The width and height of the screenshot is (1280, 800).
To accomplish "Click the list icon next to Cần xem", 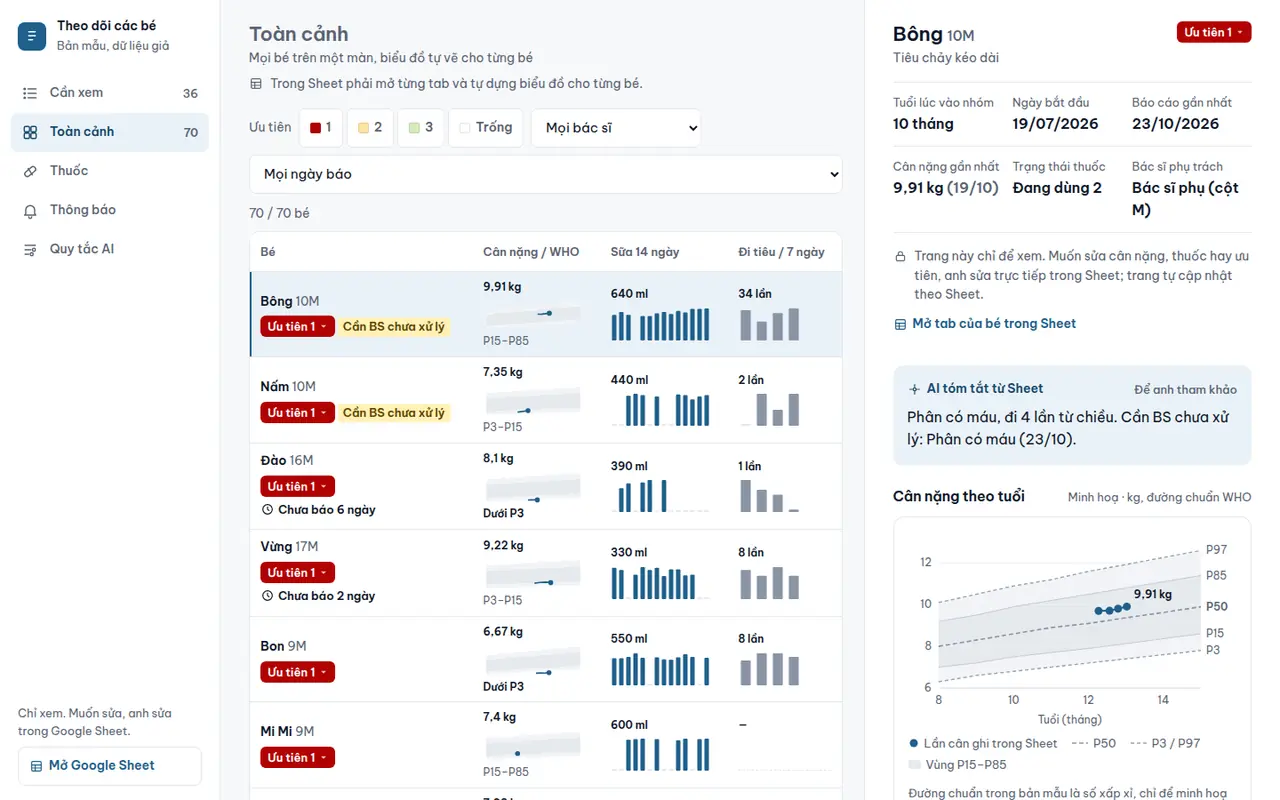I will (x=30, y=93).
